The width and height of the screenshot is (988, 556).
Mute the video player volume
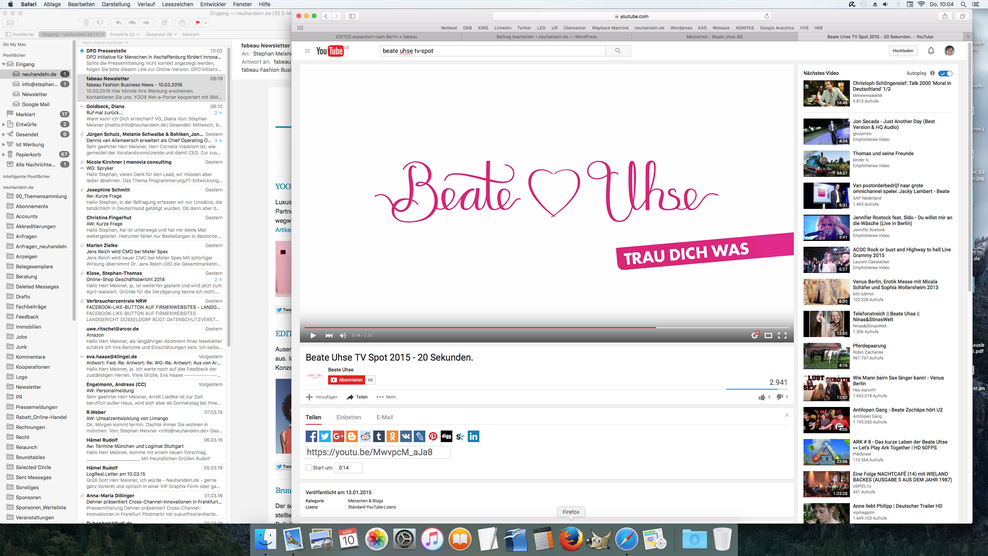click(x=343, y=335)
